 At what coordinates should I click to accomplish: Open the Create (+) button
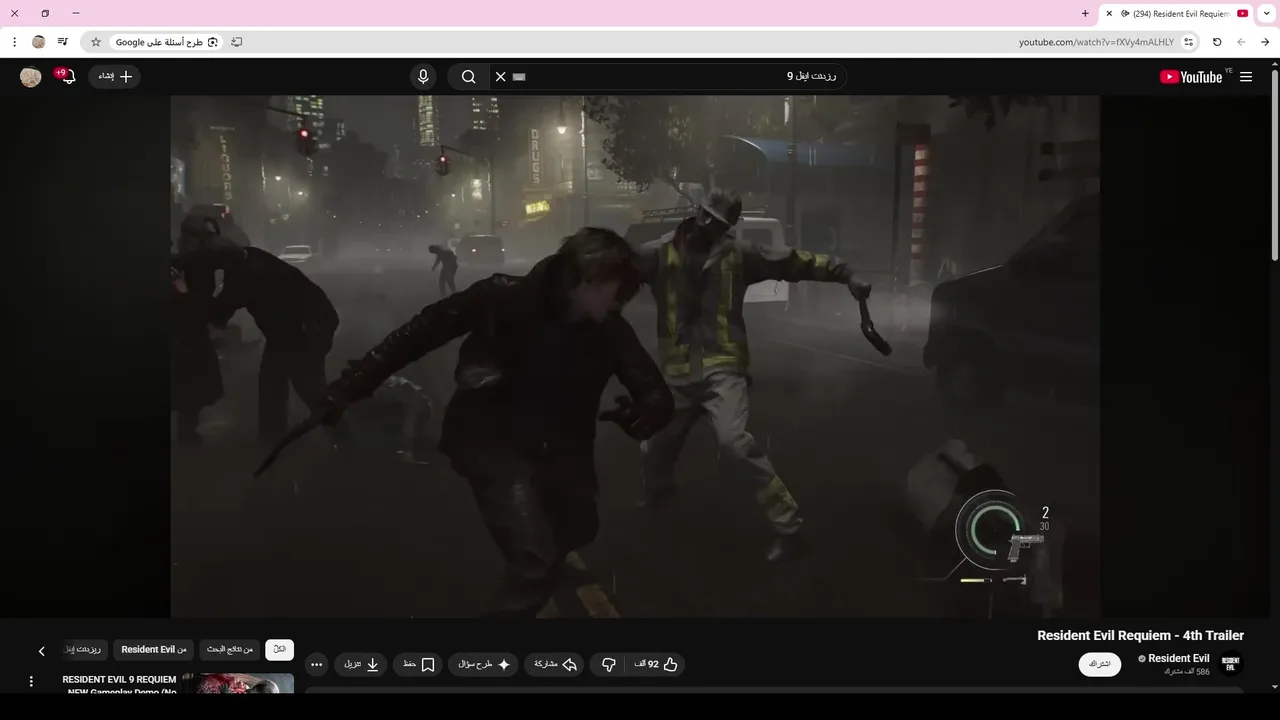pyautogui.click(x=115, y=76)
